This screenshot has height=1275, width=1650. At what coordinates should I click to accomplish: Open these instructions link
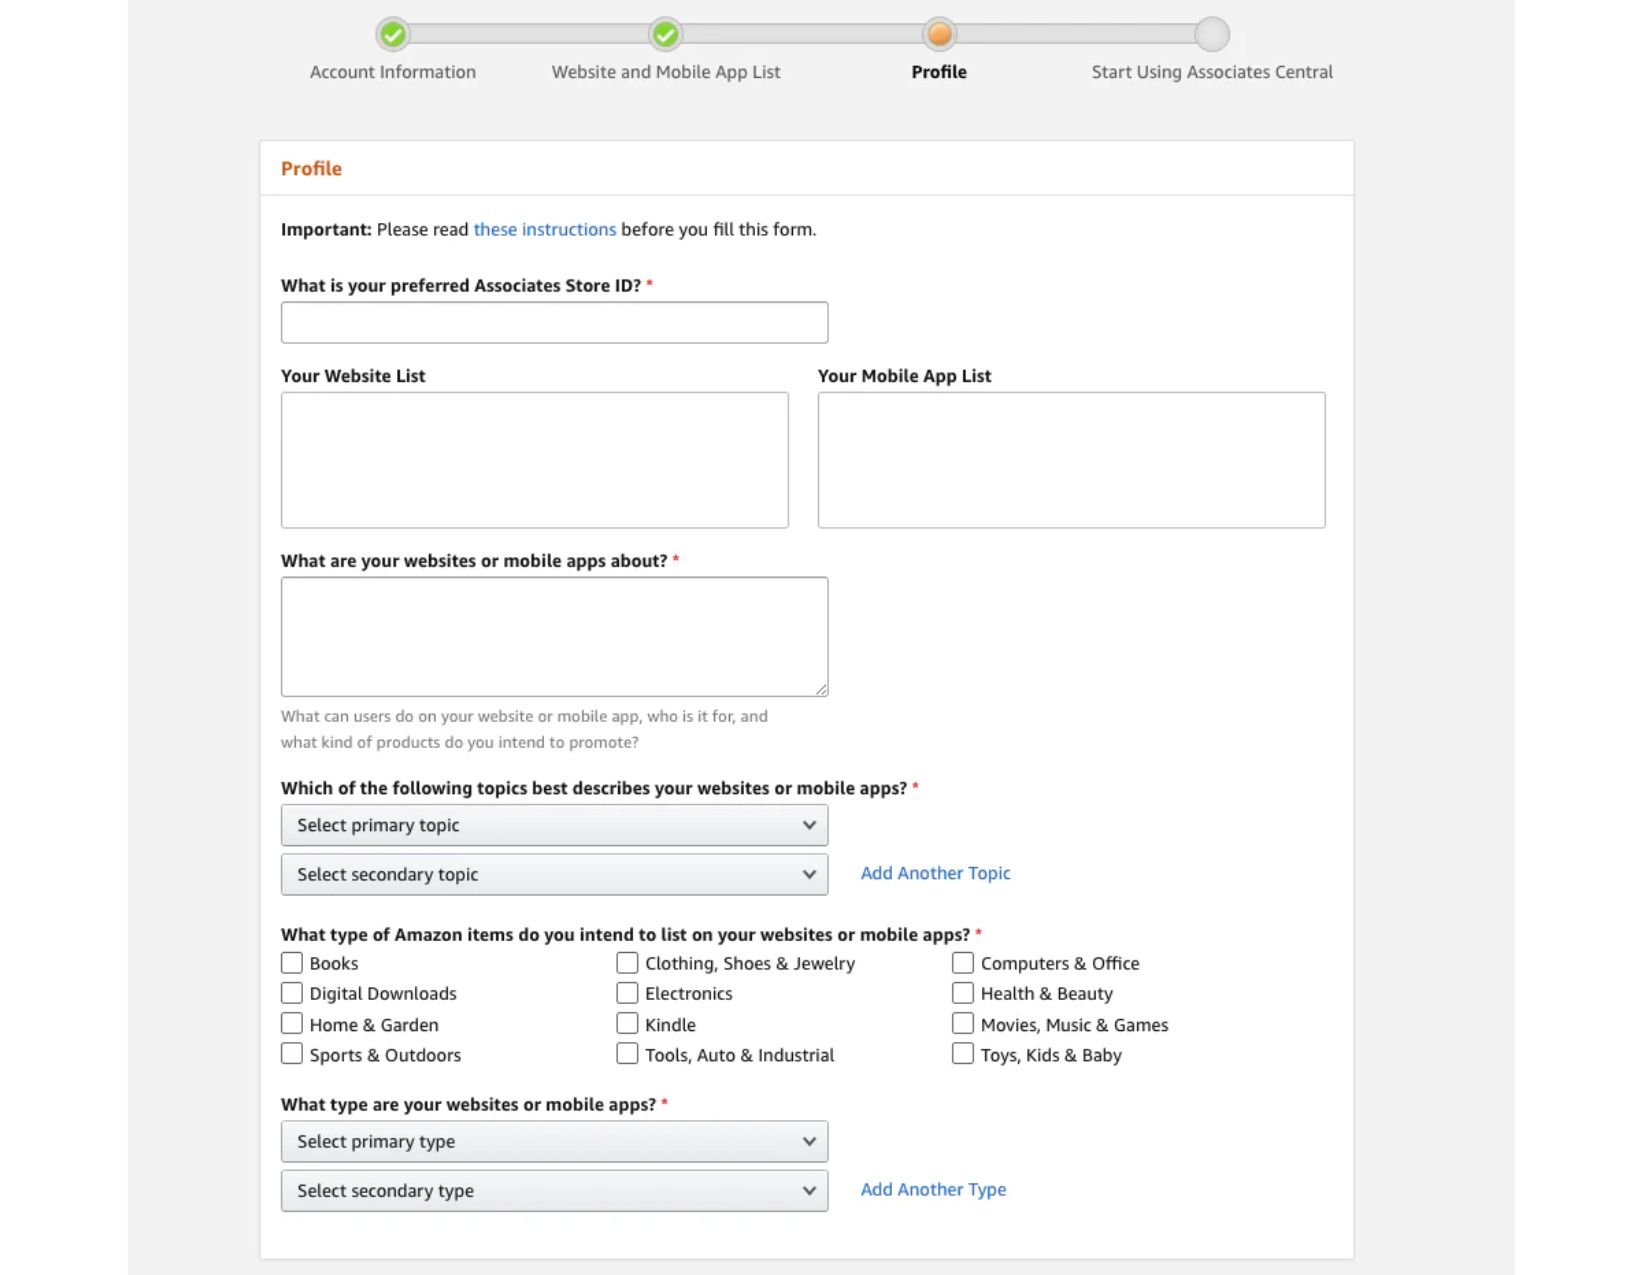pyautogui.click(x=544, y=229)
